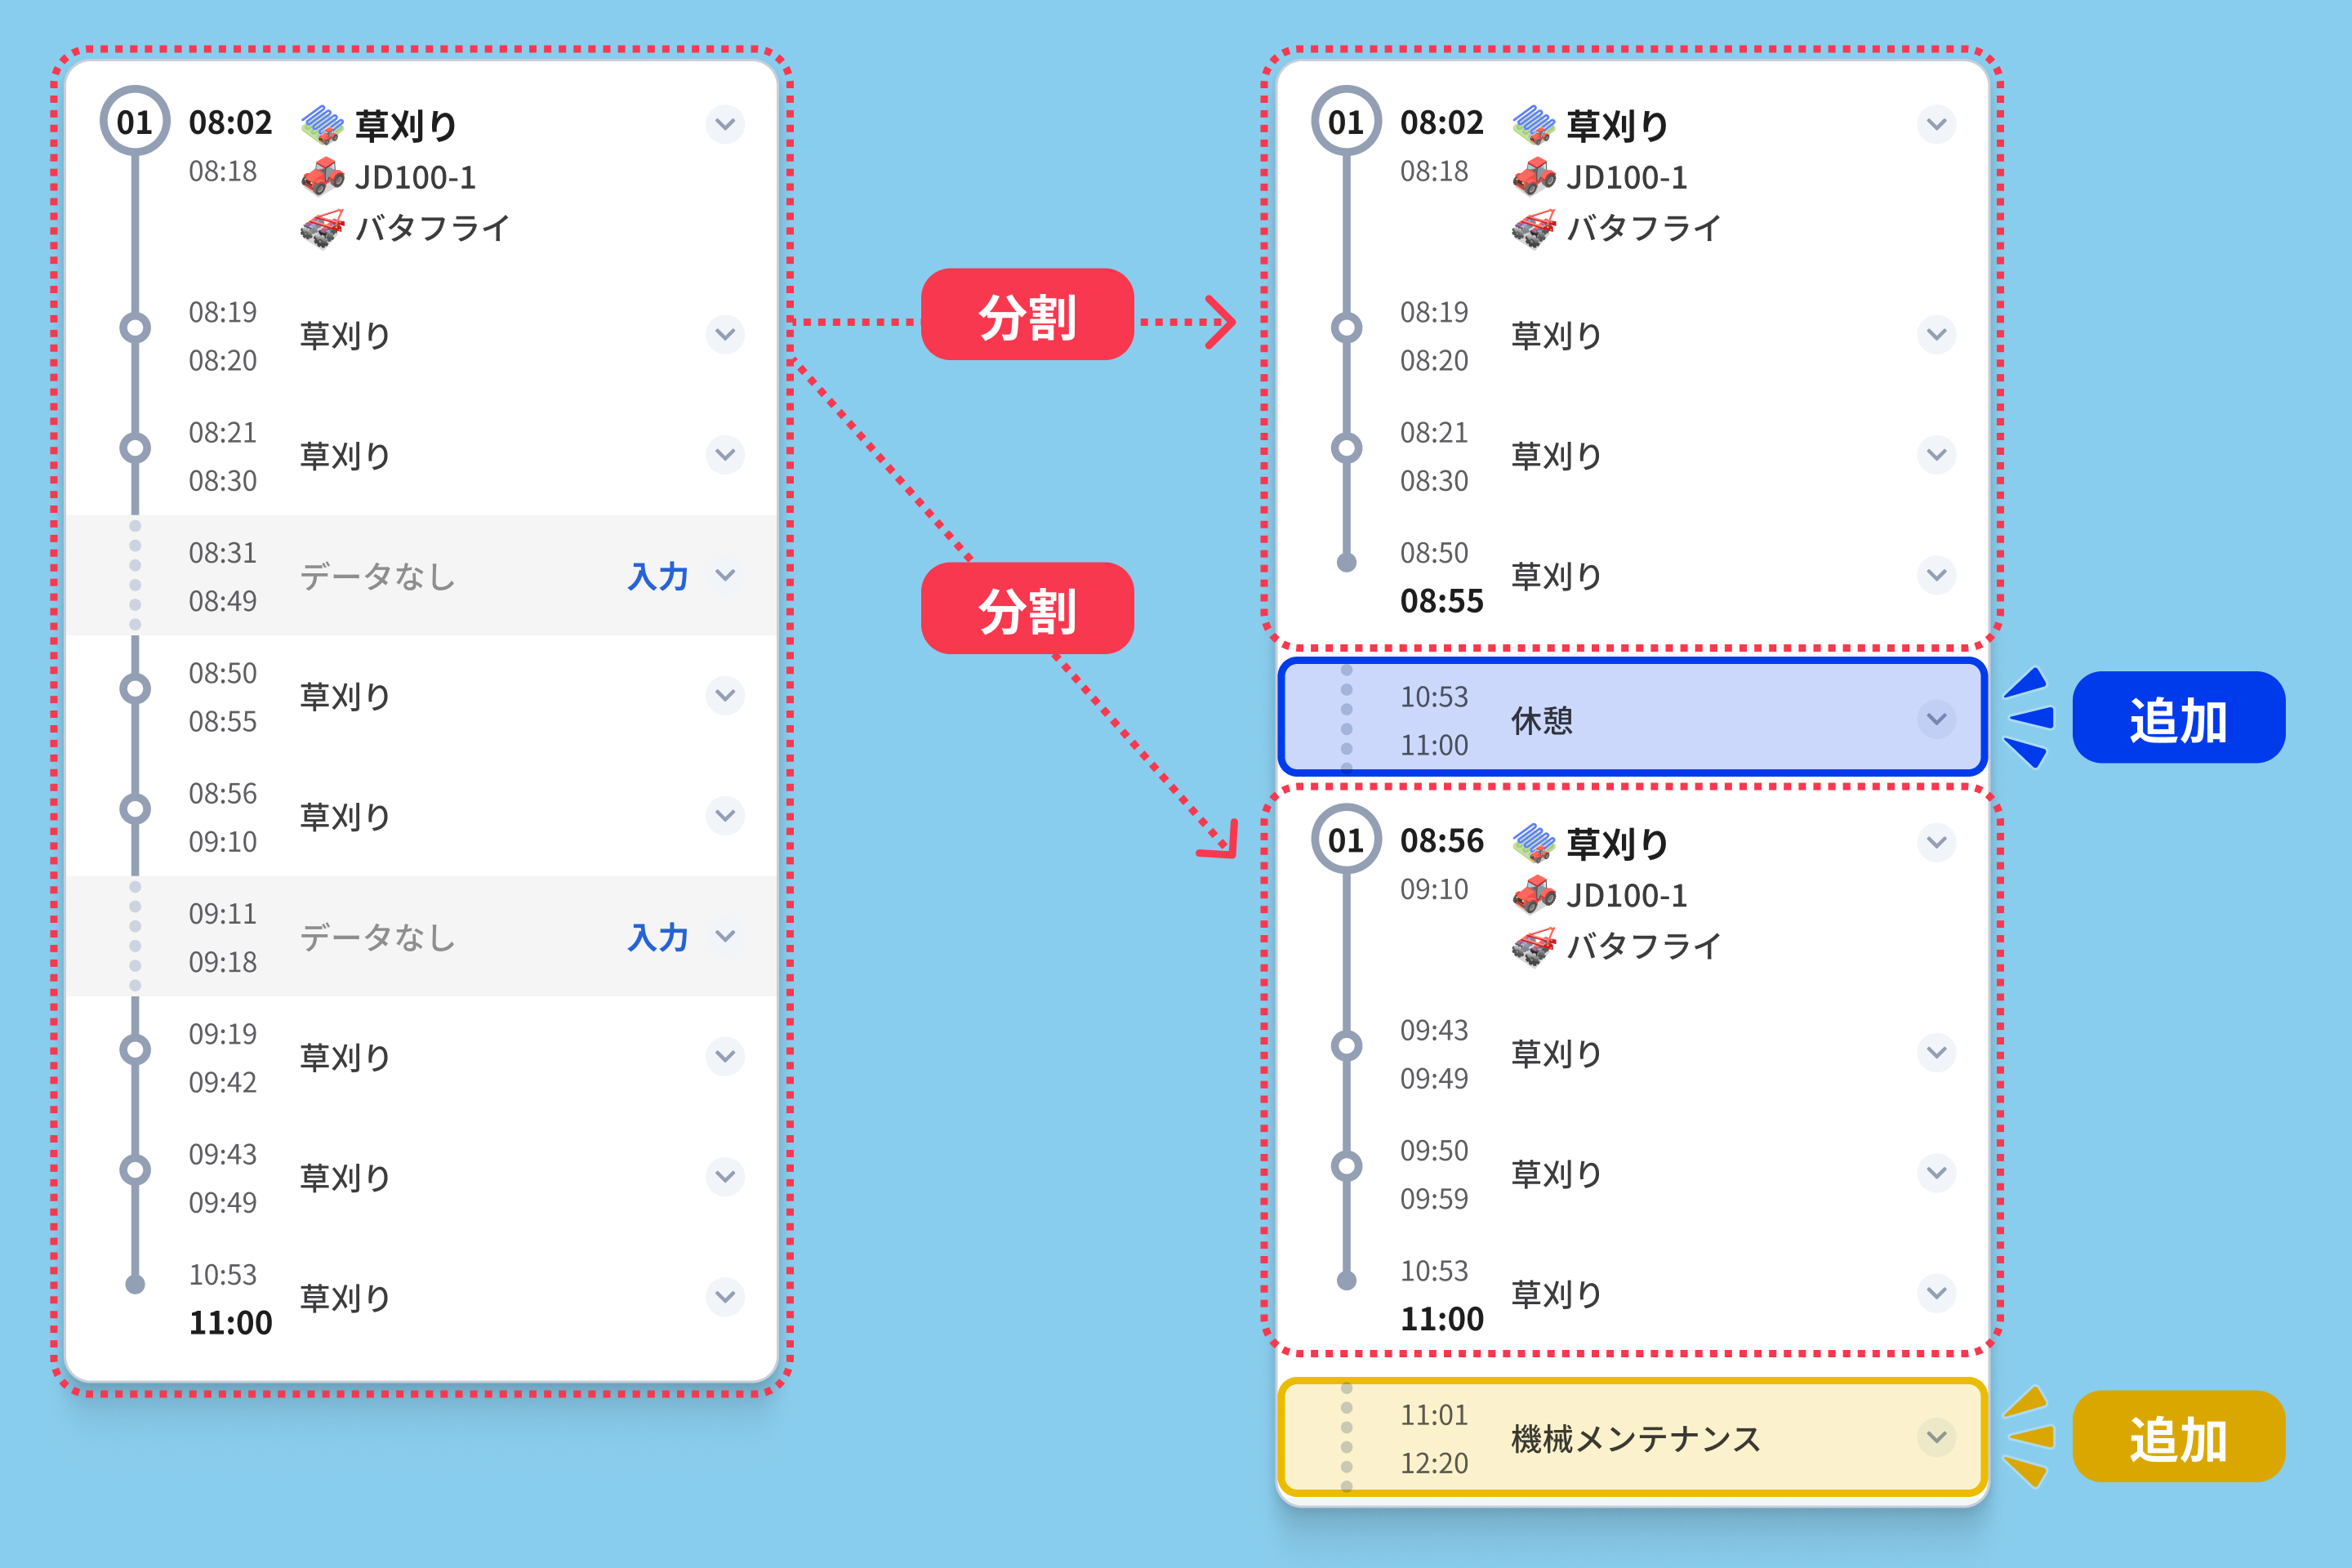Click JD100-1 text in the right panel's 08:56 card
2352x1568 pixels.
point(1626,895)
